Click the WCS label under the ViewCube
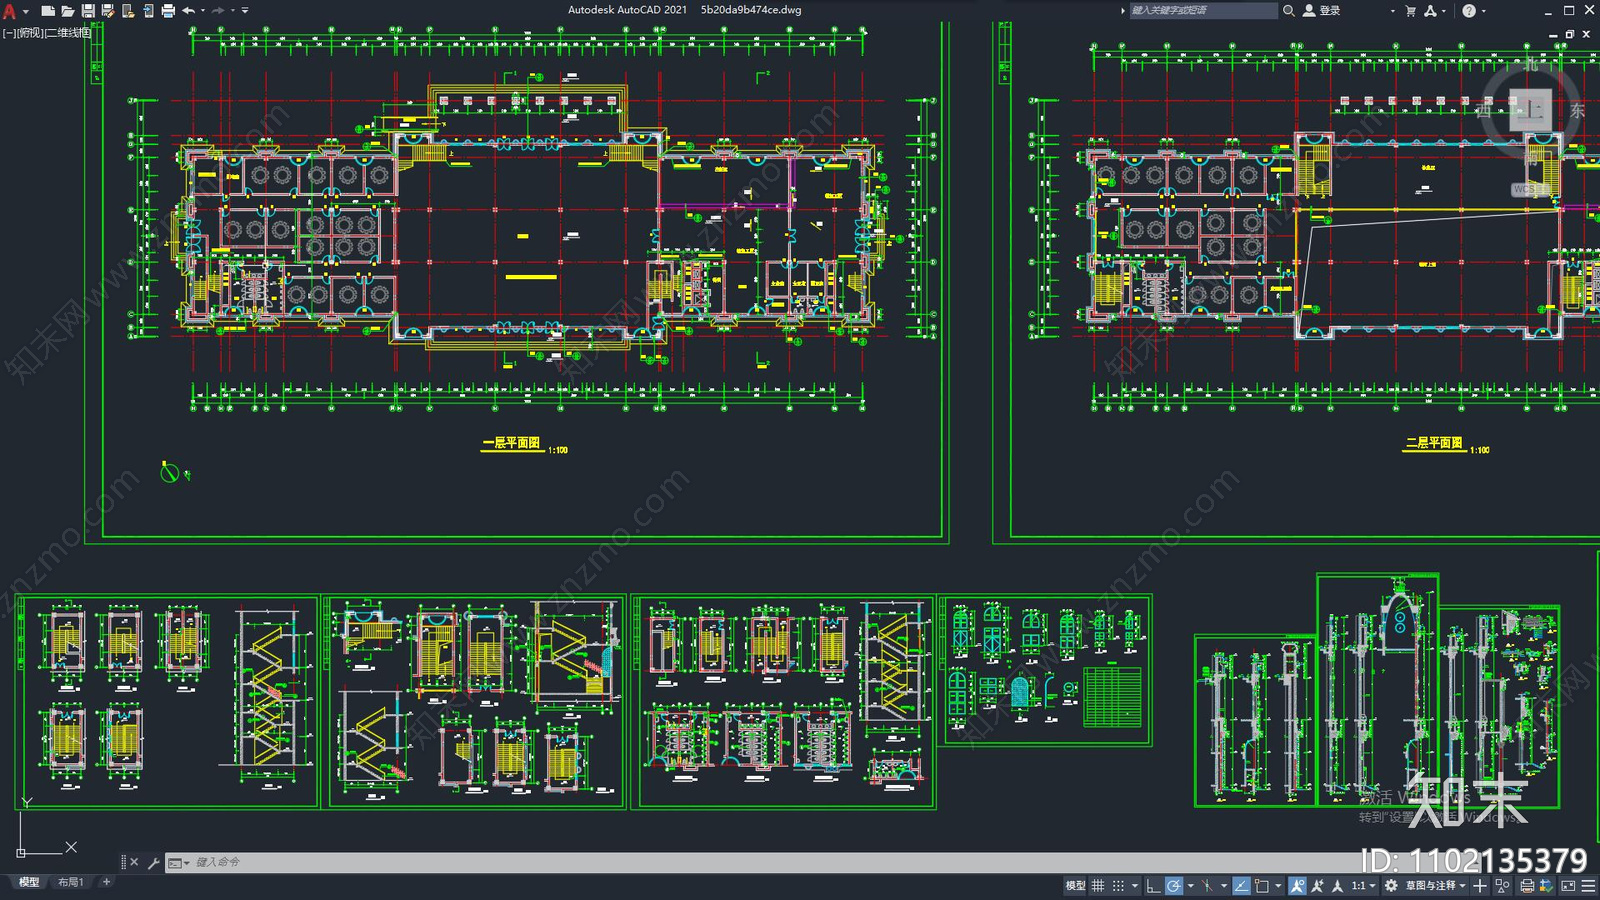 coord(1529,189)
